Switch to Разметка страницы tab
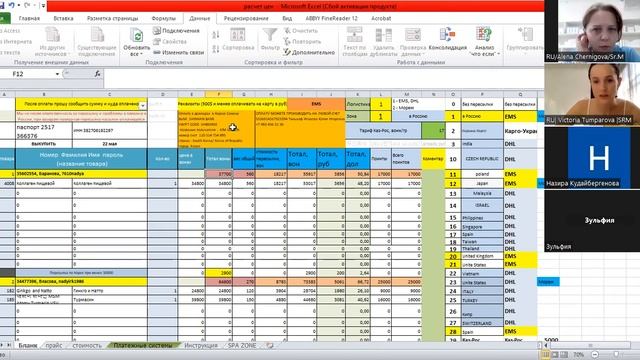Image resolution: width=640 pixels, height=360 pixels. [x=113, y=18]
